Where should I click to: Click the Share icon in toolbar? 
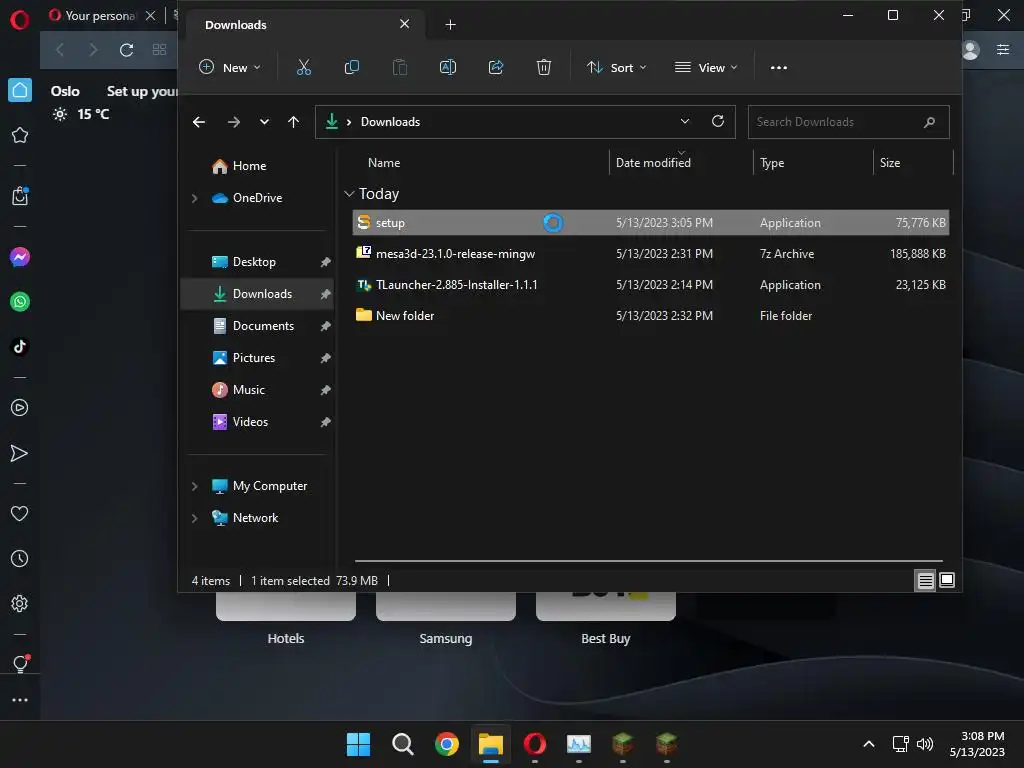(496, 67)
